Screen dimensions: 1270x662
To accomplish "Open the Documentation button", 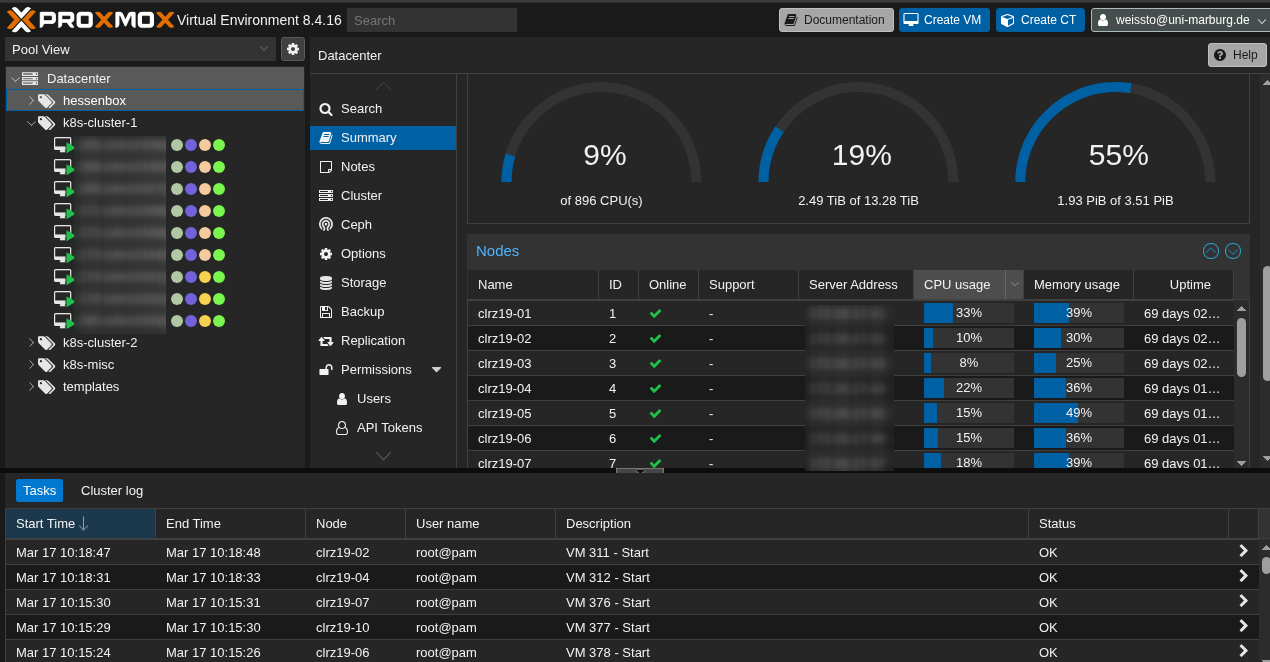I will point(835,20).
